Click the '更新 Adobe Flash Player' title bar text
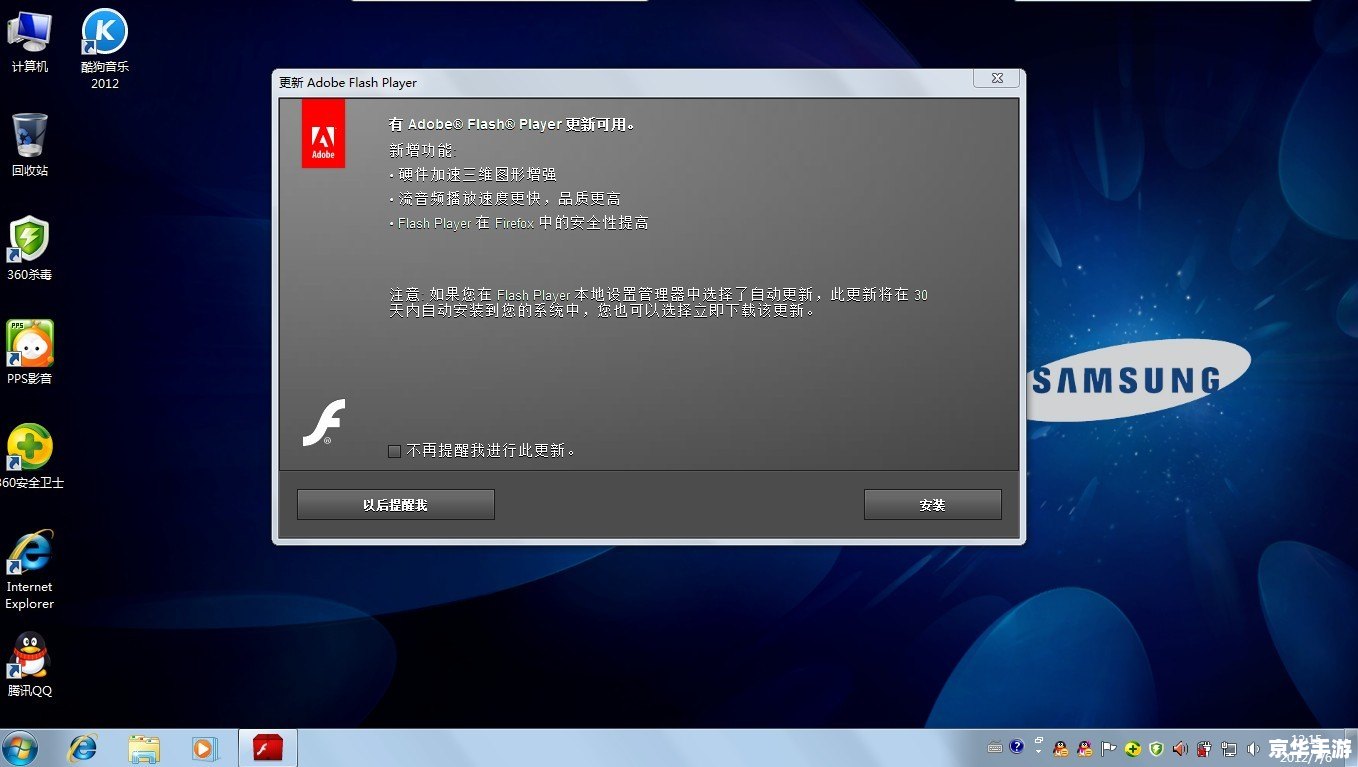This screenshot has width=1358, height=767. 348,83
